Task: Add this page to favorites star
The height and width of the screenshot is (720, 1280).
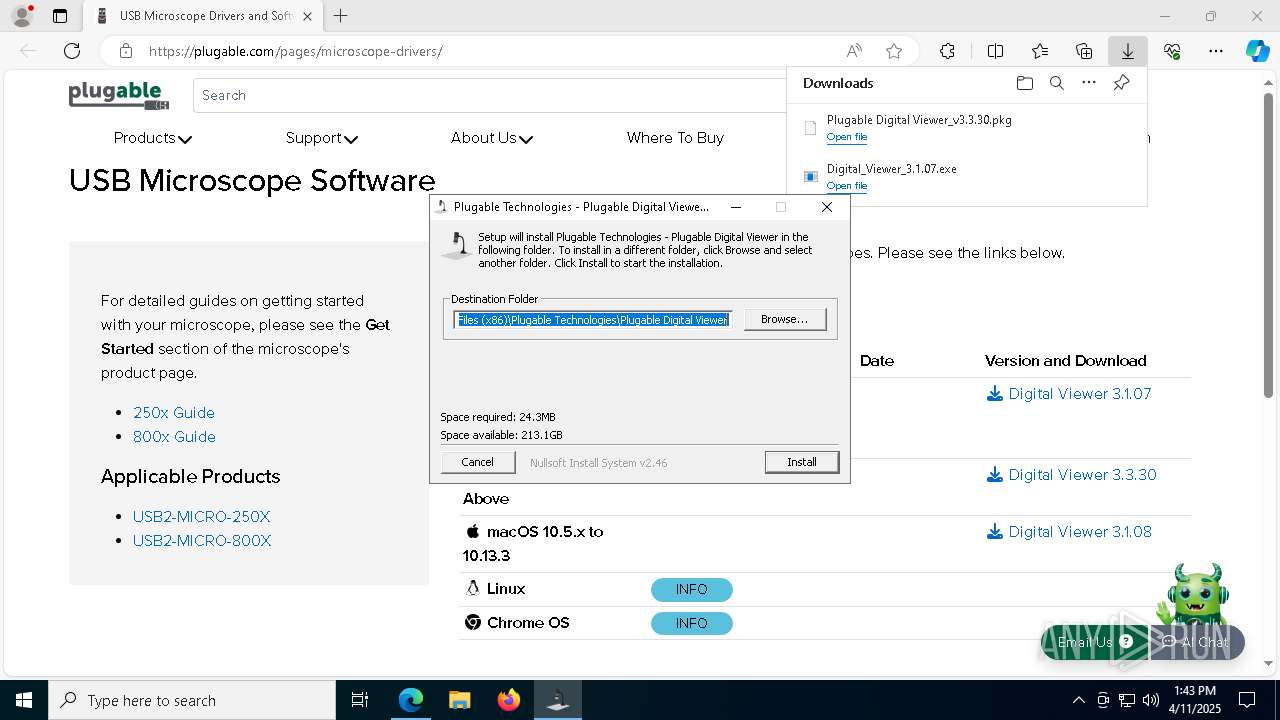Action: [x=894, y=51]
